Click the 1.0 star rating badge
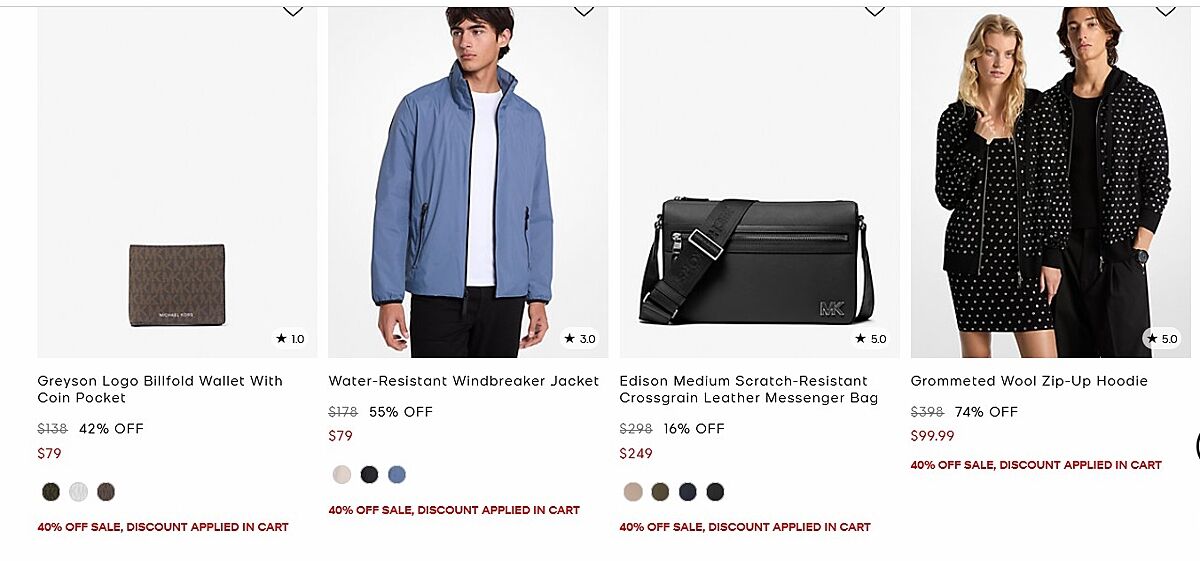 [x=291, y=339]
